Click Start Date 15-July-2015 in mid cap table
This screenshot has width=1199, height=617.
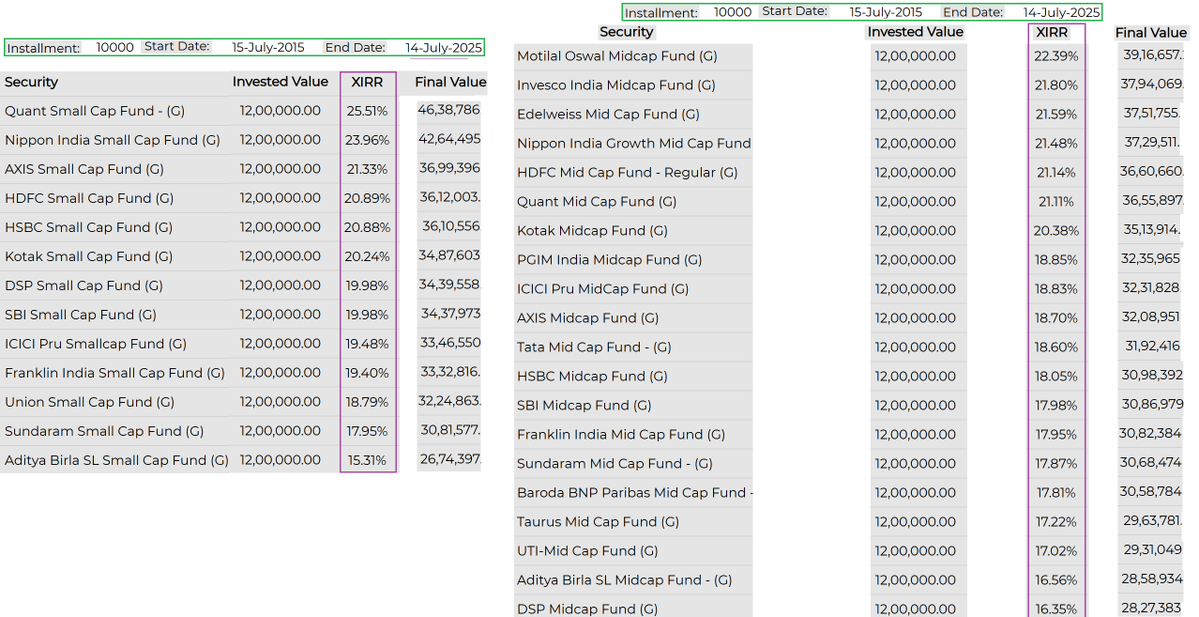(885, 12)
